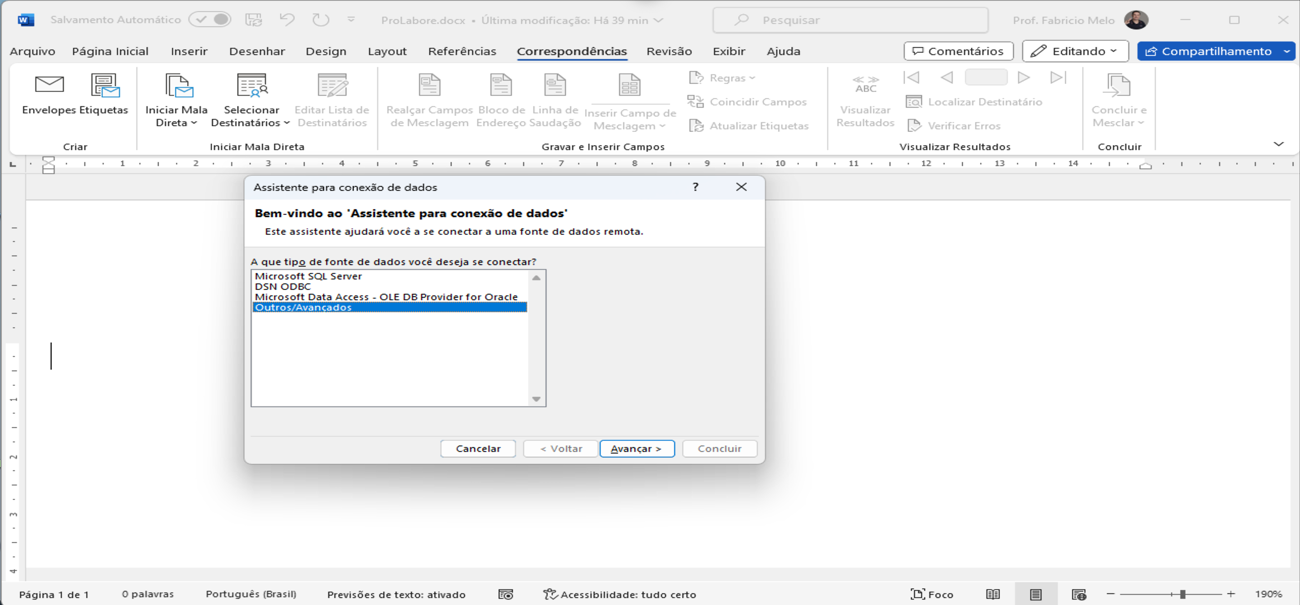Go to next record arrow
The width and height of the screenshot is (1300, 605).
(x=1024, y=77)
